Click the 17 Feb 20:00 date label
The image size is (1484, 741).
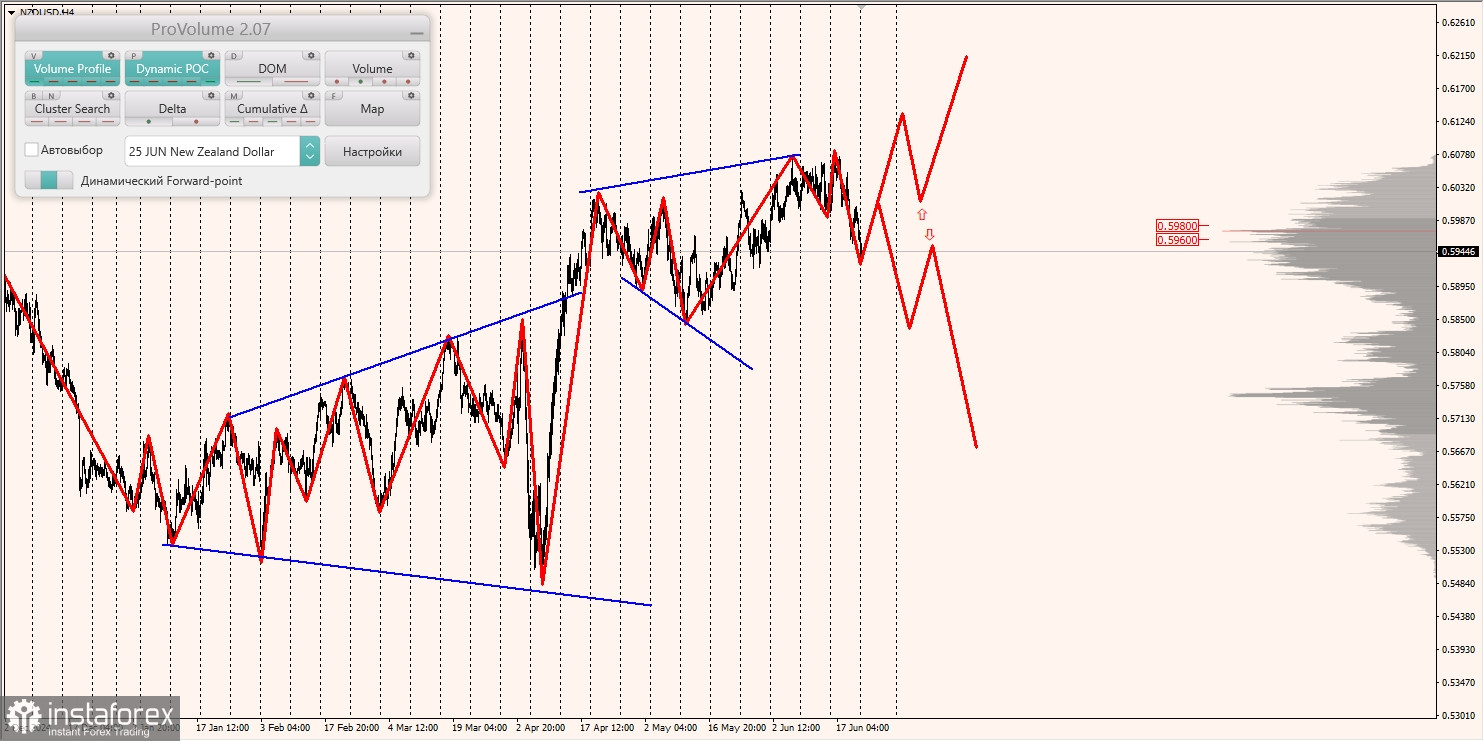(351, 728)
